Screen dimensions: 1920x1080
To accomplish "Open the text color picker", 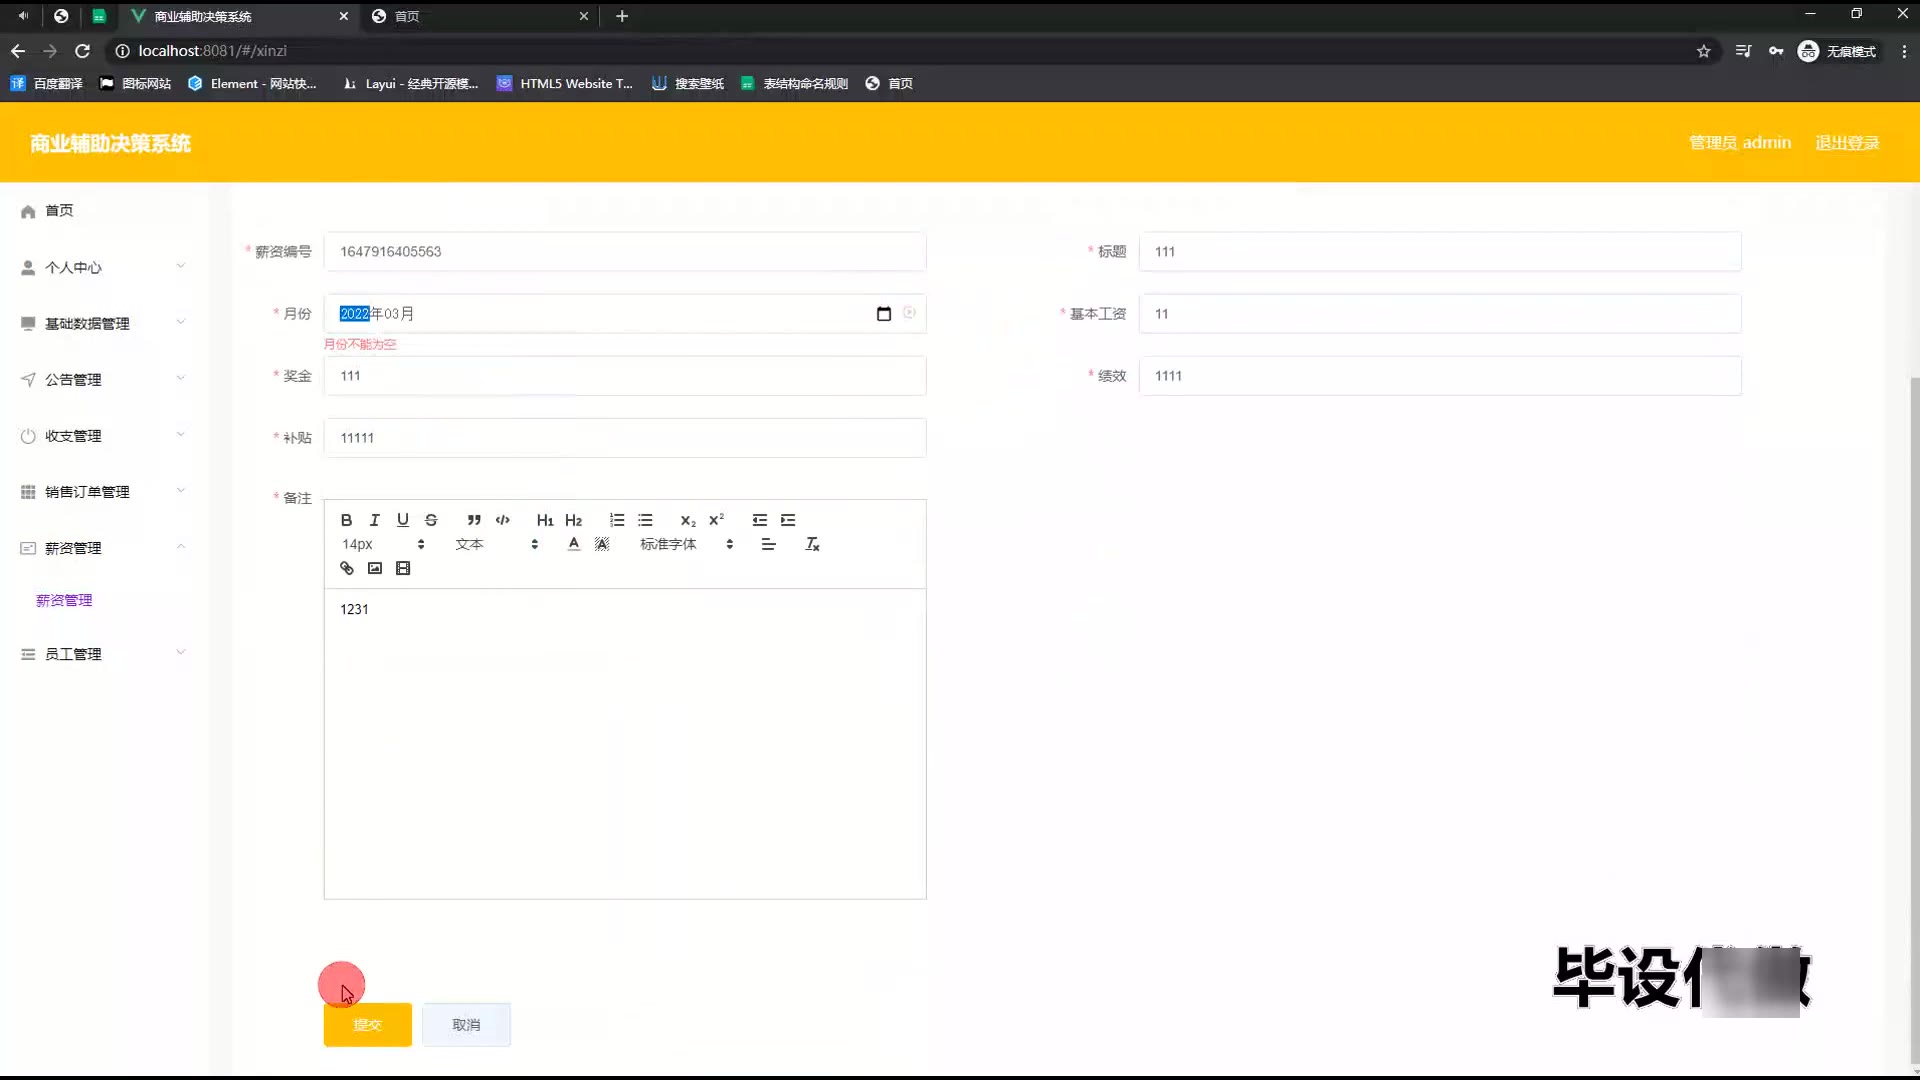I will coord(573,544).
